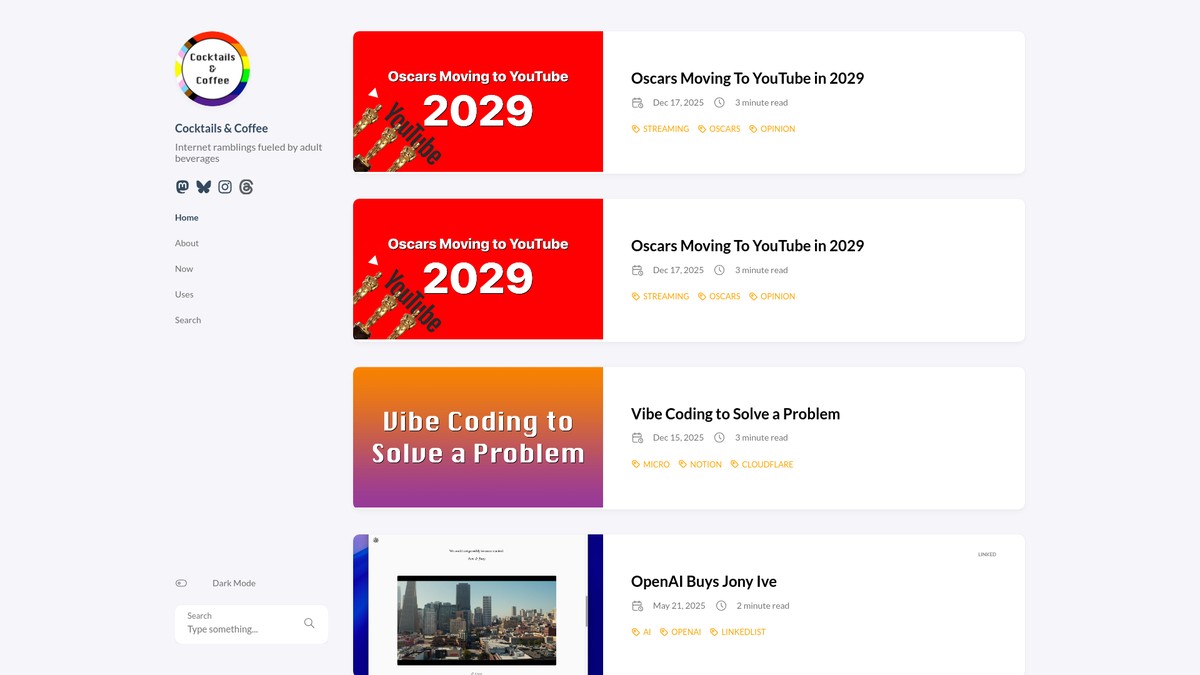Click the Cocktails & Coffee site title
This screenshot has height=675, width=1200.
[x=221, y=128]
